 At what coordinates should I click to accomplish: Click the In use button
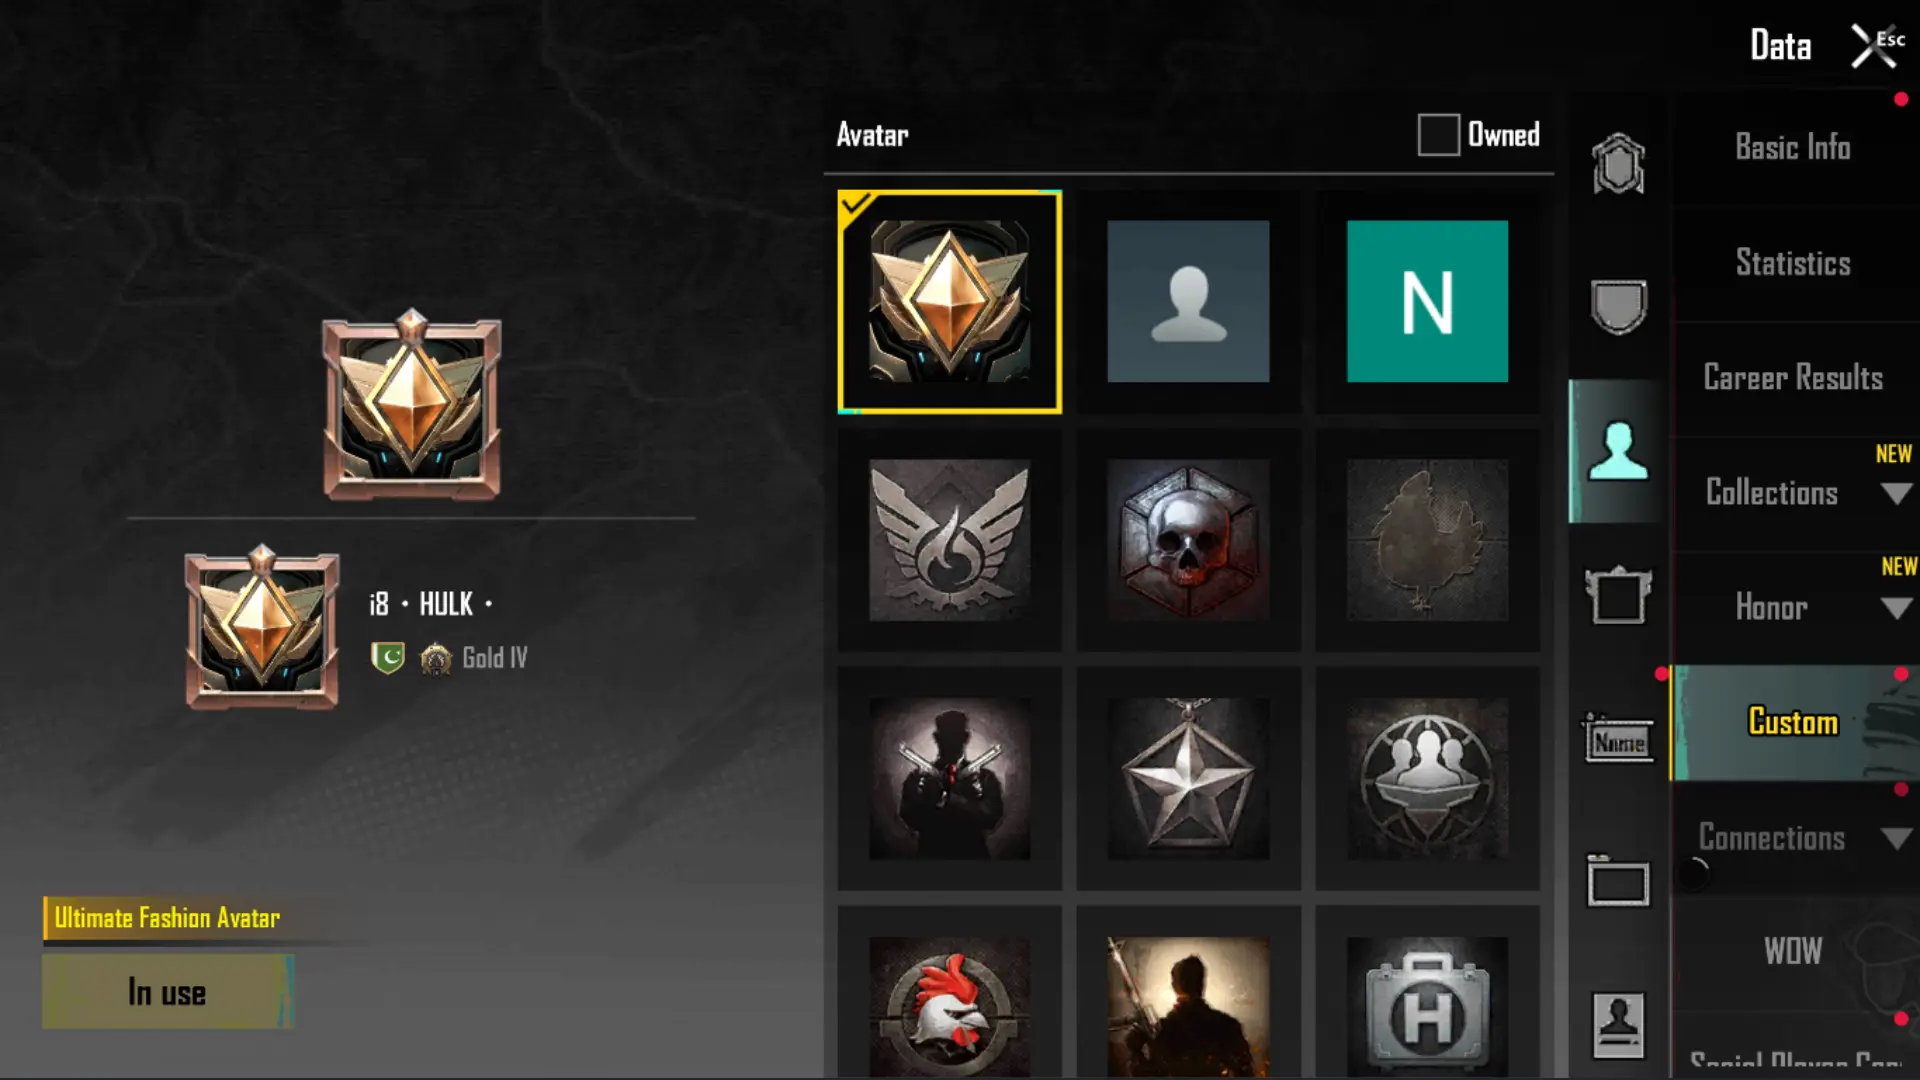[168, 992]
